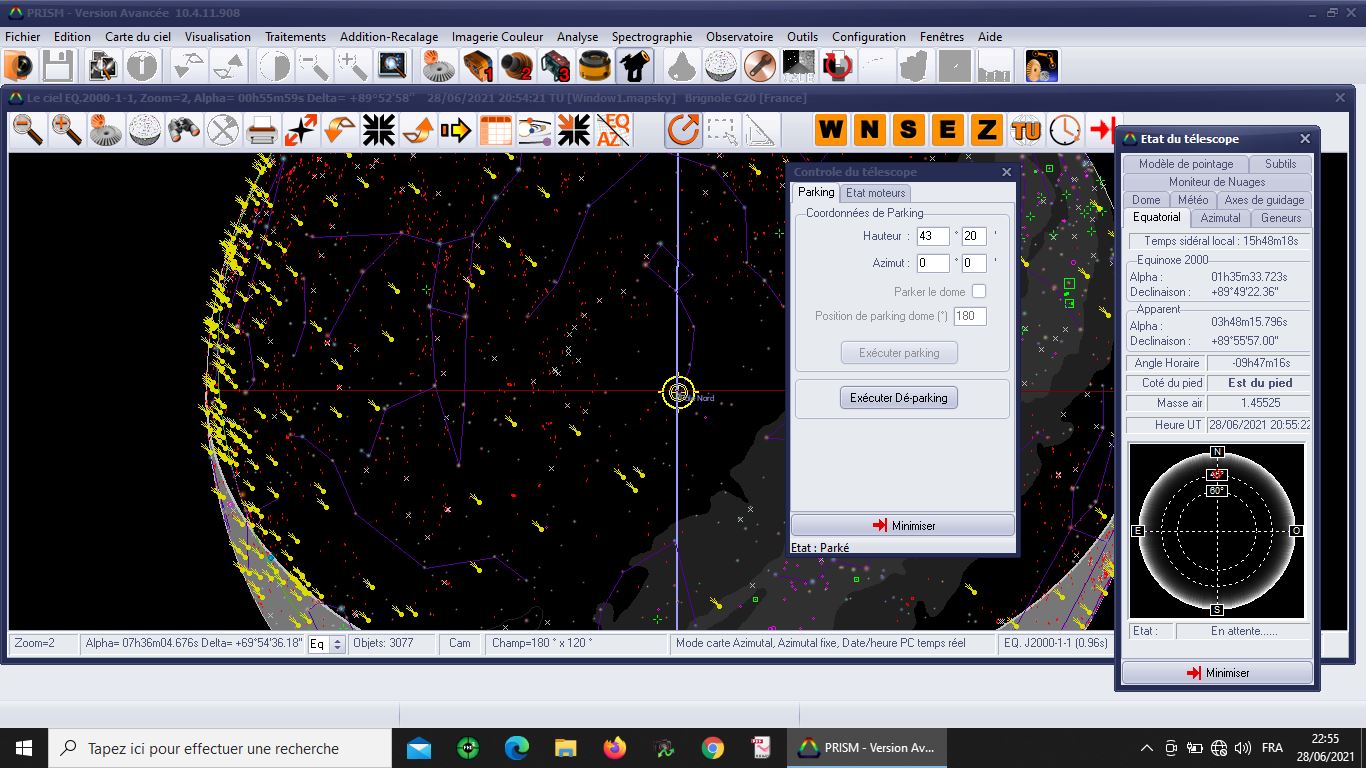The image size is (1366, 768).
Task: Enable the 'Parker le dome' checkbox
Action: coord(979,291)
